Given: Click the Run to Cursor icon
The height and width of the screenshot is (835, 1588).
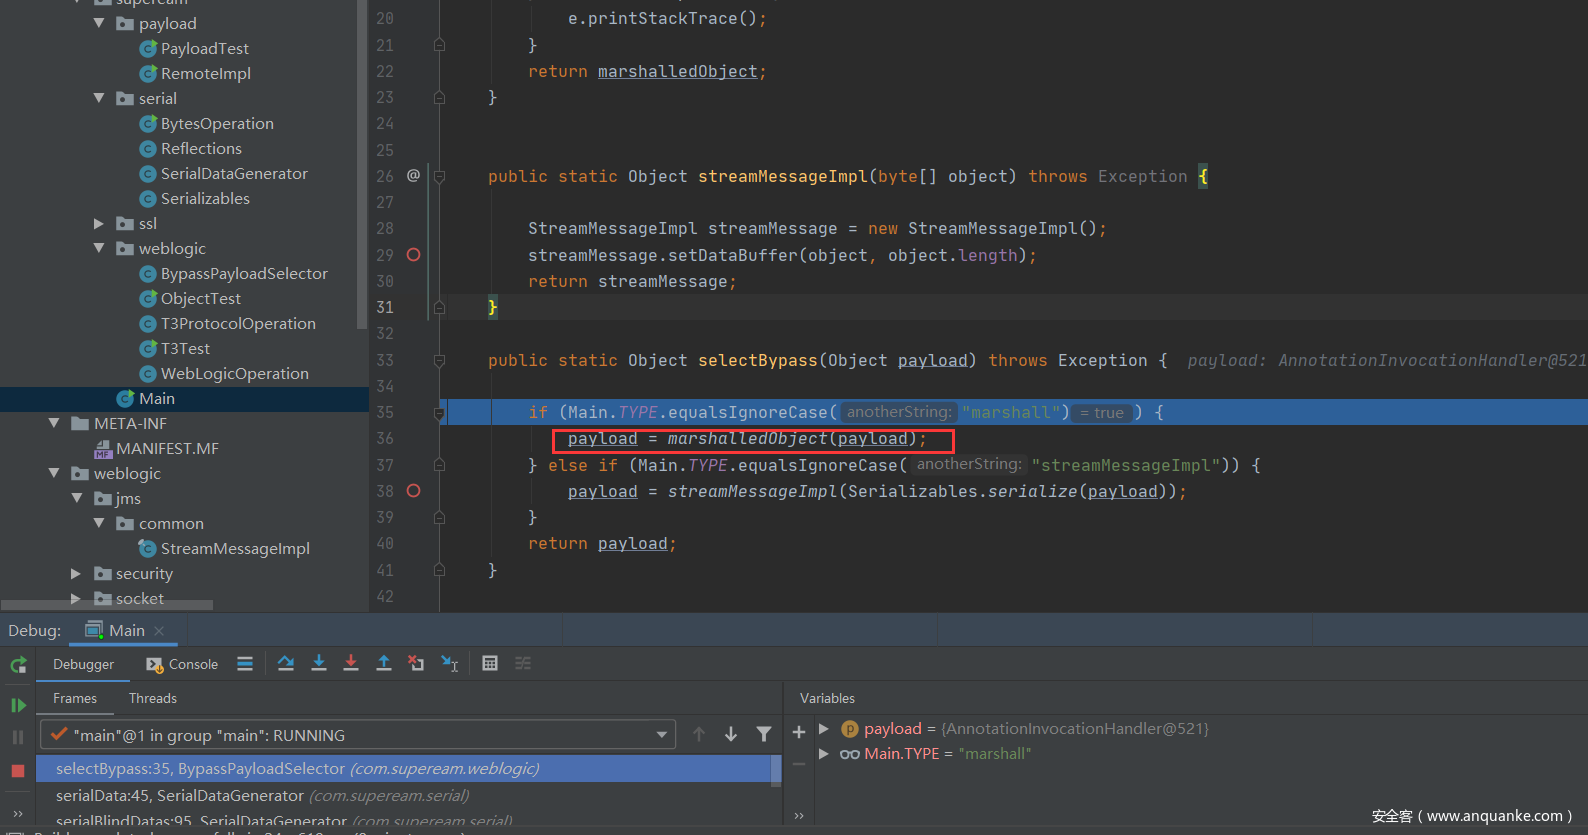Looking at the screenshot, I should (x=450, y=664).
